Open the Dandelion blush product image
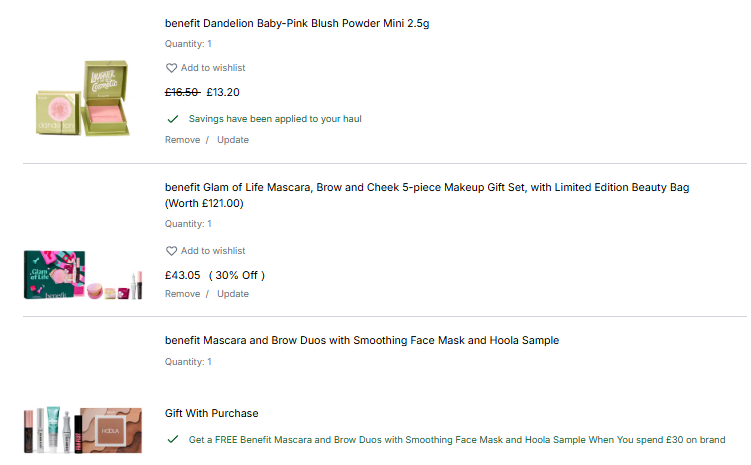This screenshot has width=751, height=465. coord(82,90)
